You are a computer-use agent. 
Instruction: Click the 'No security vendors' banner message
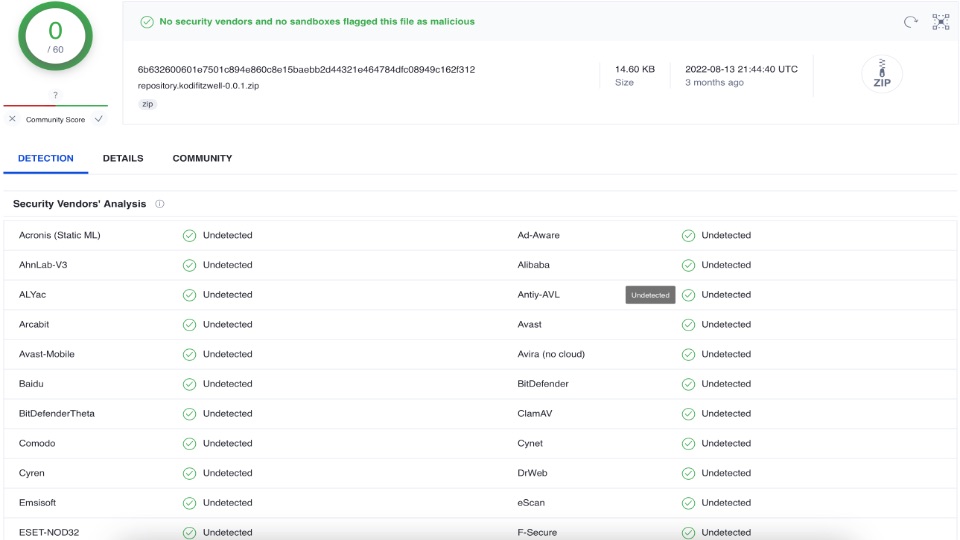[x=317, y=21]
